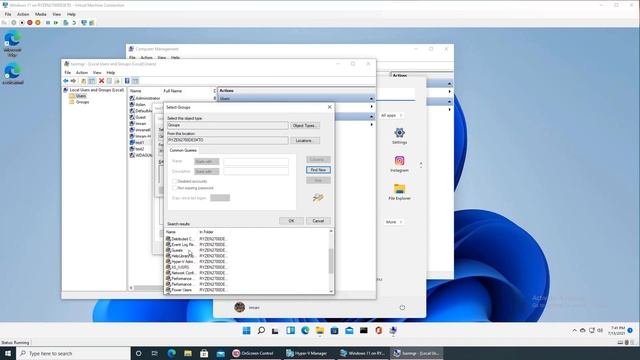Click the green Reset icon in VM toolbar
The height and width of the screenshot is (360, 640).
click(56, 23)
